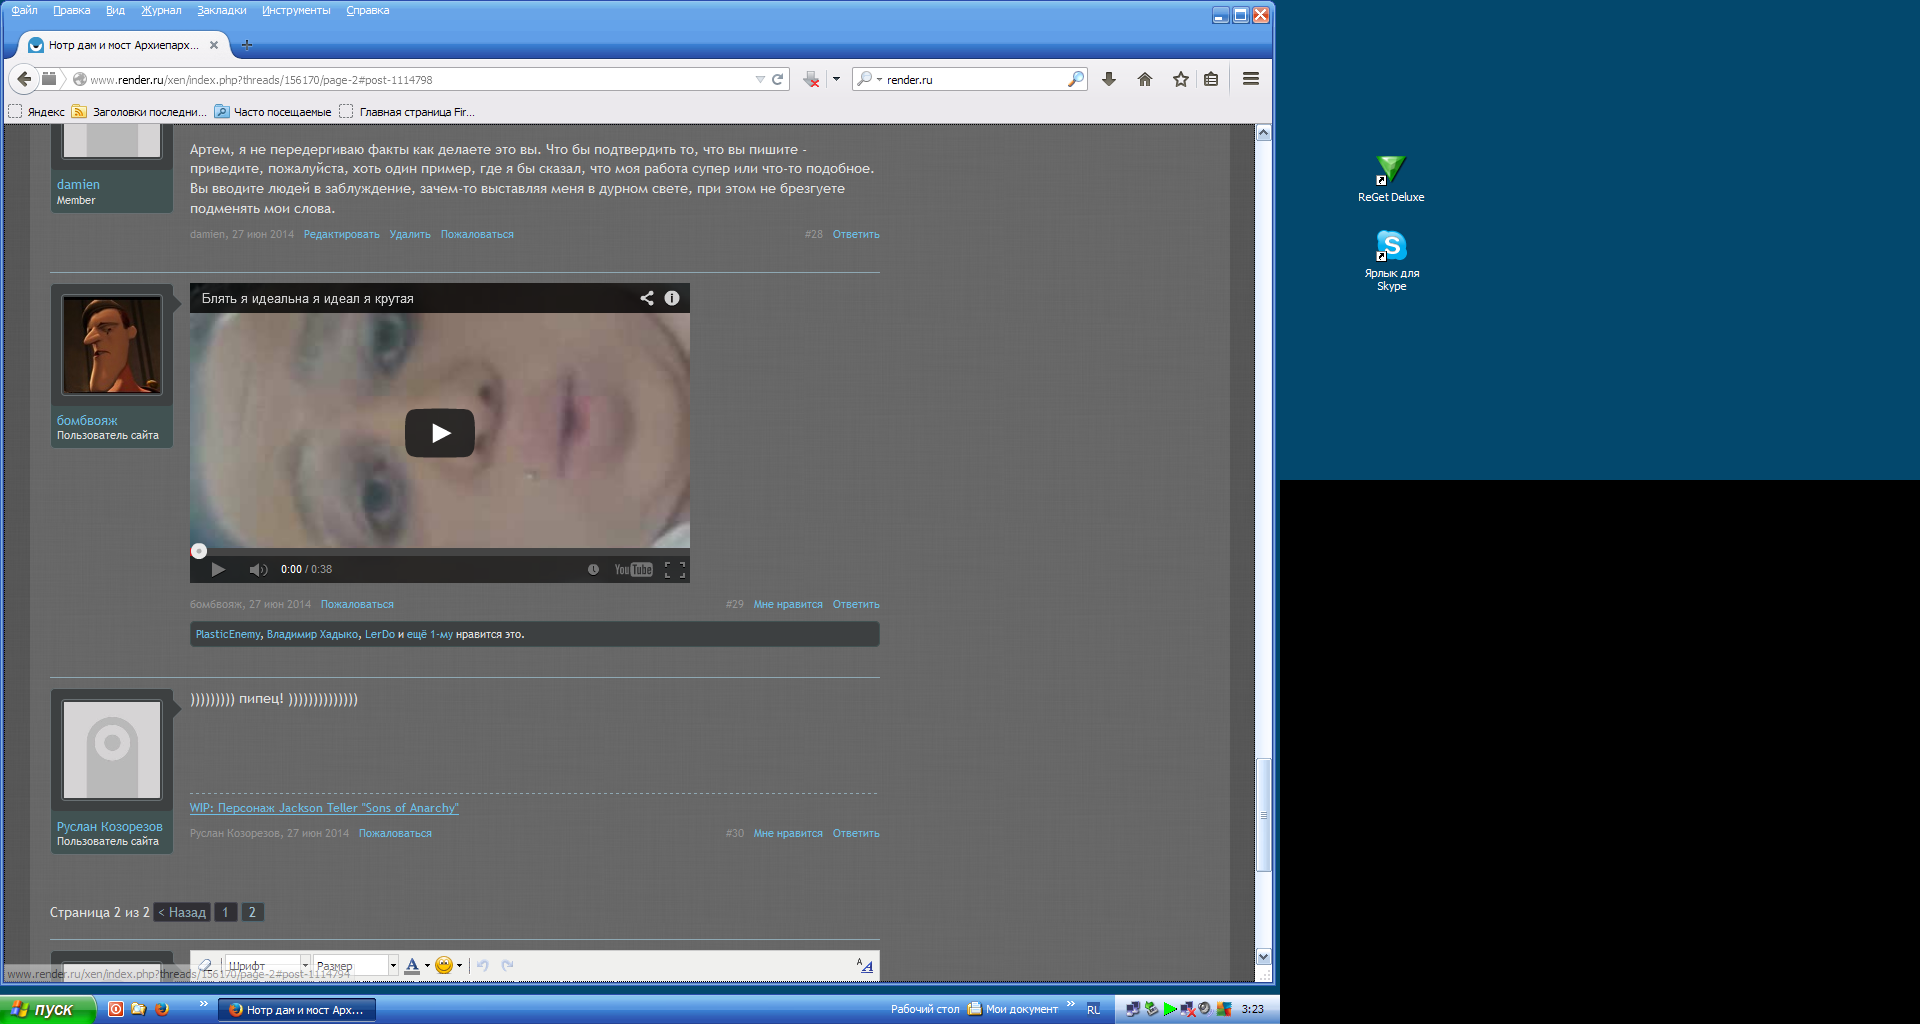
Task: Click the Мне нравится link on post #29
Action: click(788, 604)
